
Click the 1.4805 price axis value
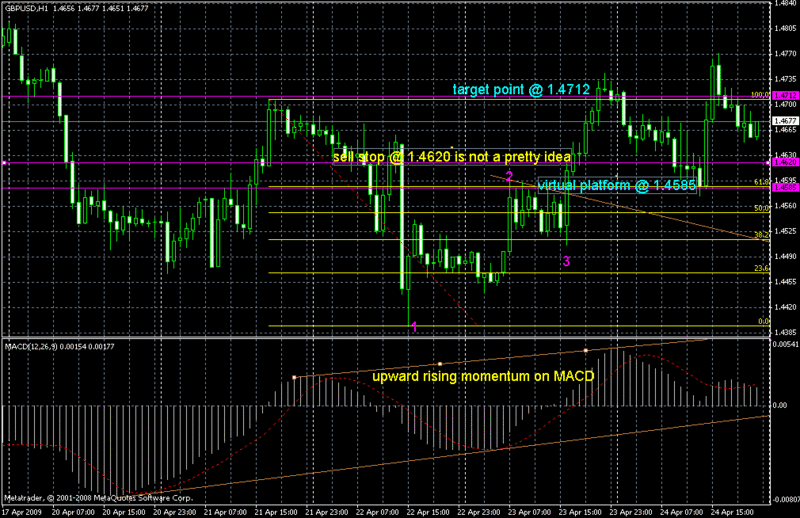[x=786, y=29]
